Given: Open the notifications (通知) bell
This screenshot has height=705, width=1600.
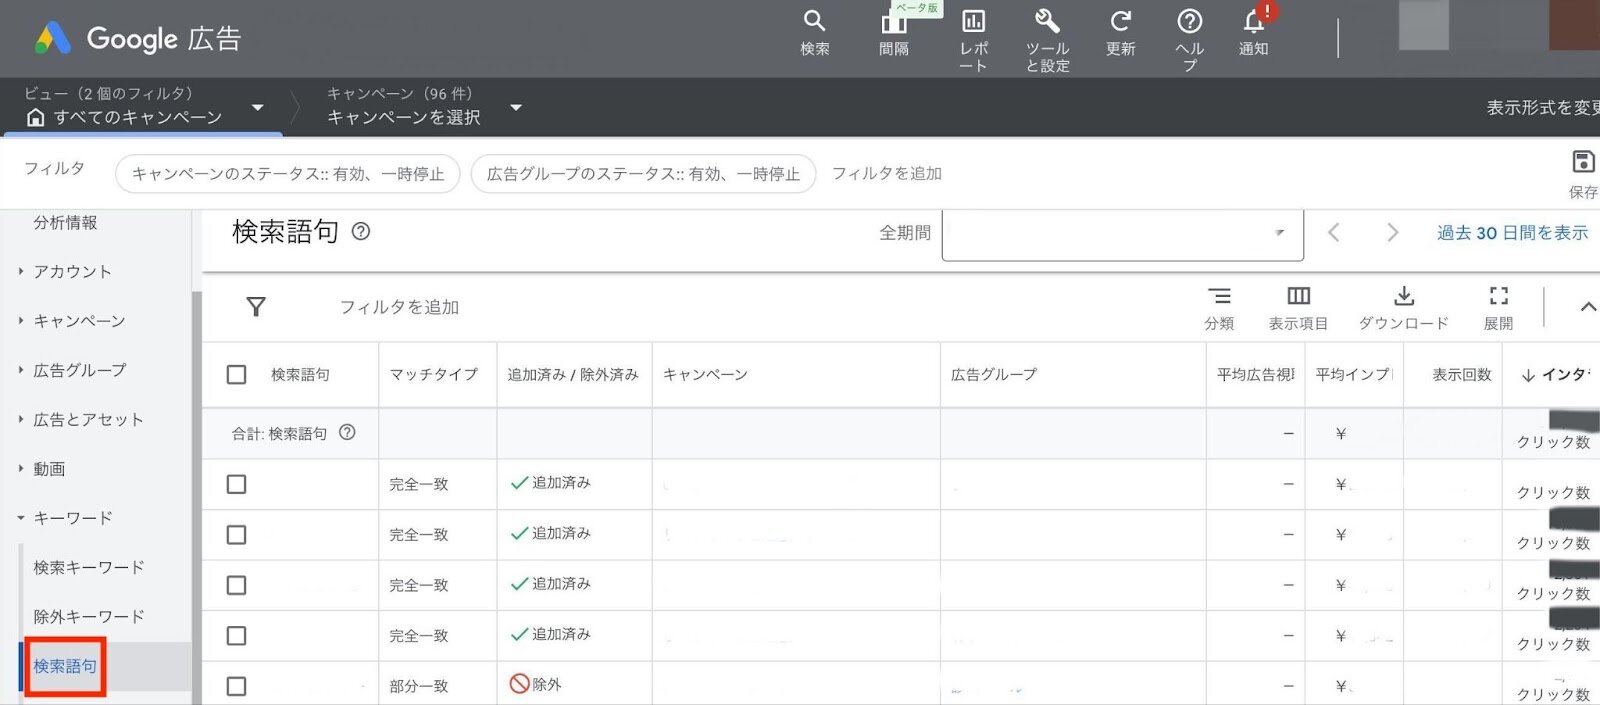Looking at the screenshot, I should (1254, 22).
